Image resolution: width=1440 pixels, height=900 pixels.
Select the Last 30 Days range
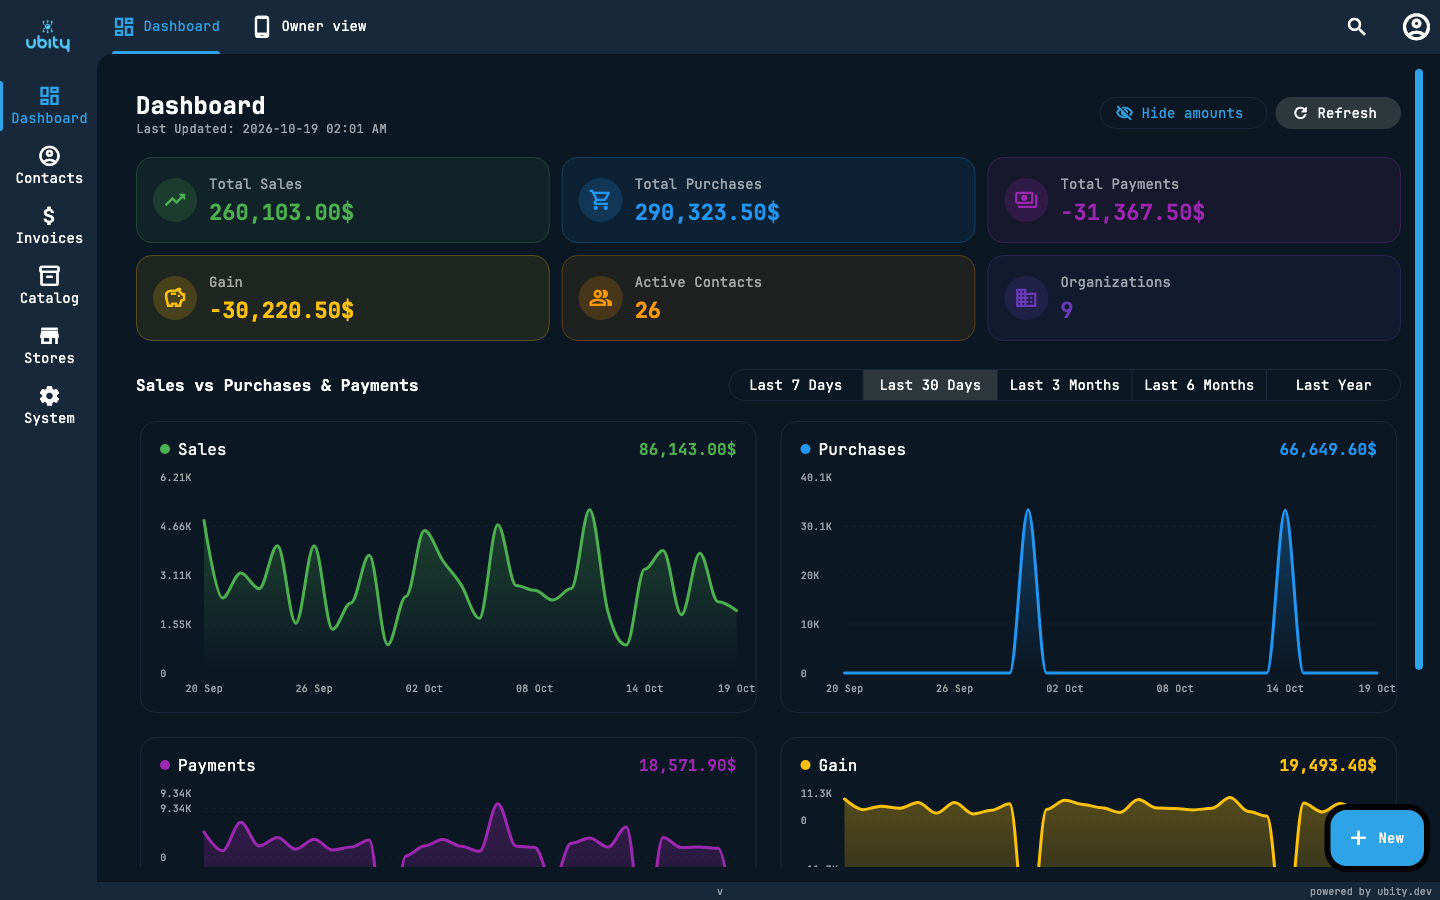930,385
